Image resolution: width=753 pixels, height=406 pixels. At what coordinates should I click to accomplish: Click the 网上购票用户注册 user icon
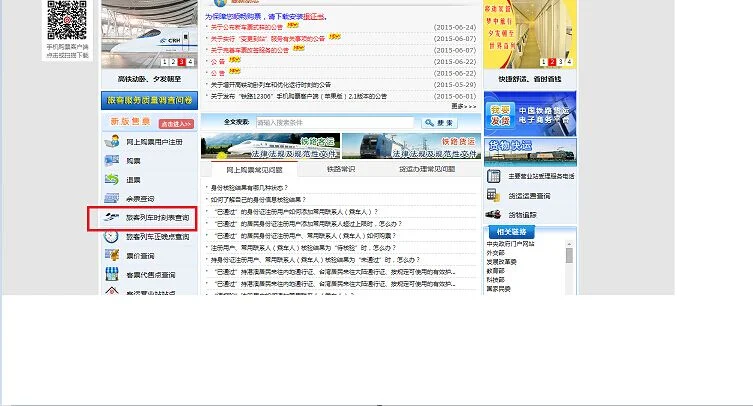pyautogui.click(x=112, y=141)
